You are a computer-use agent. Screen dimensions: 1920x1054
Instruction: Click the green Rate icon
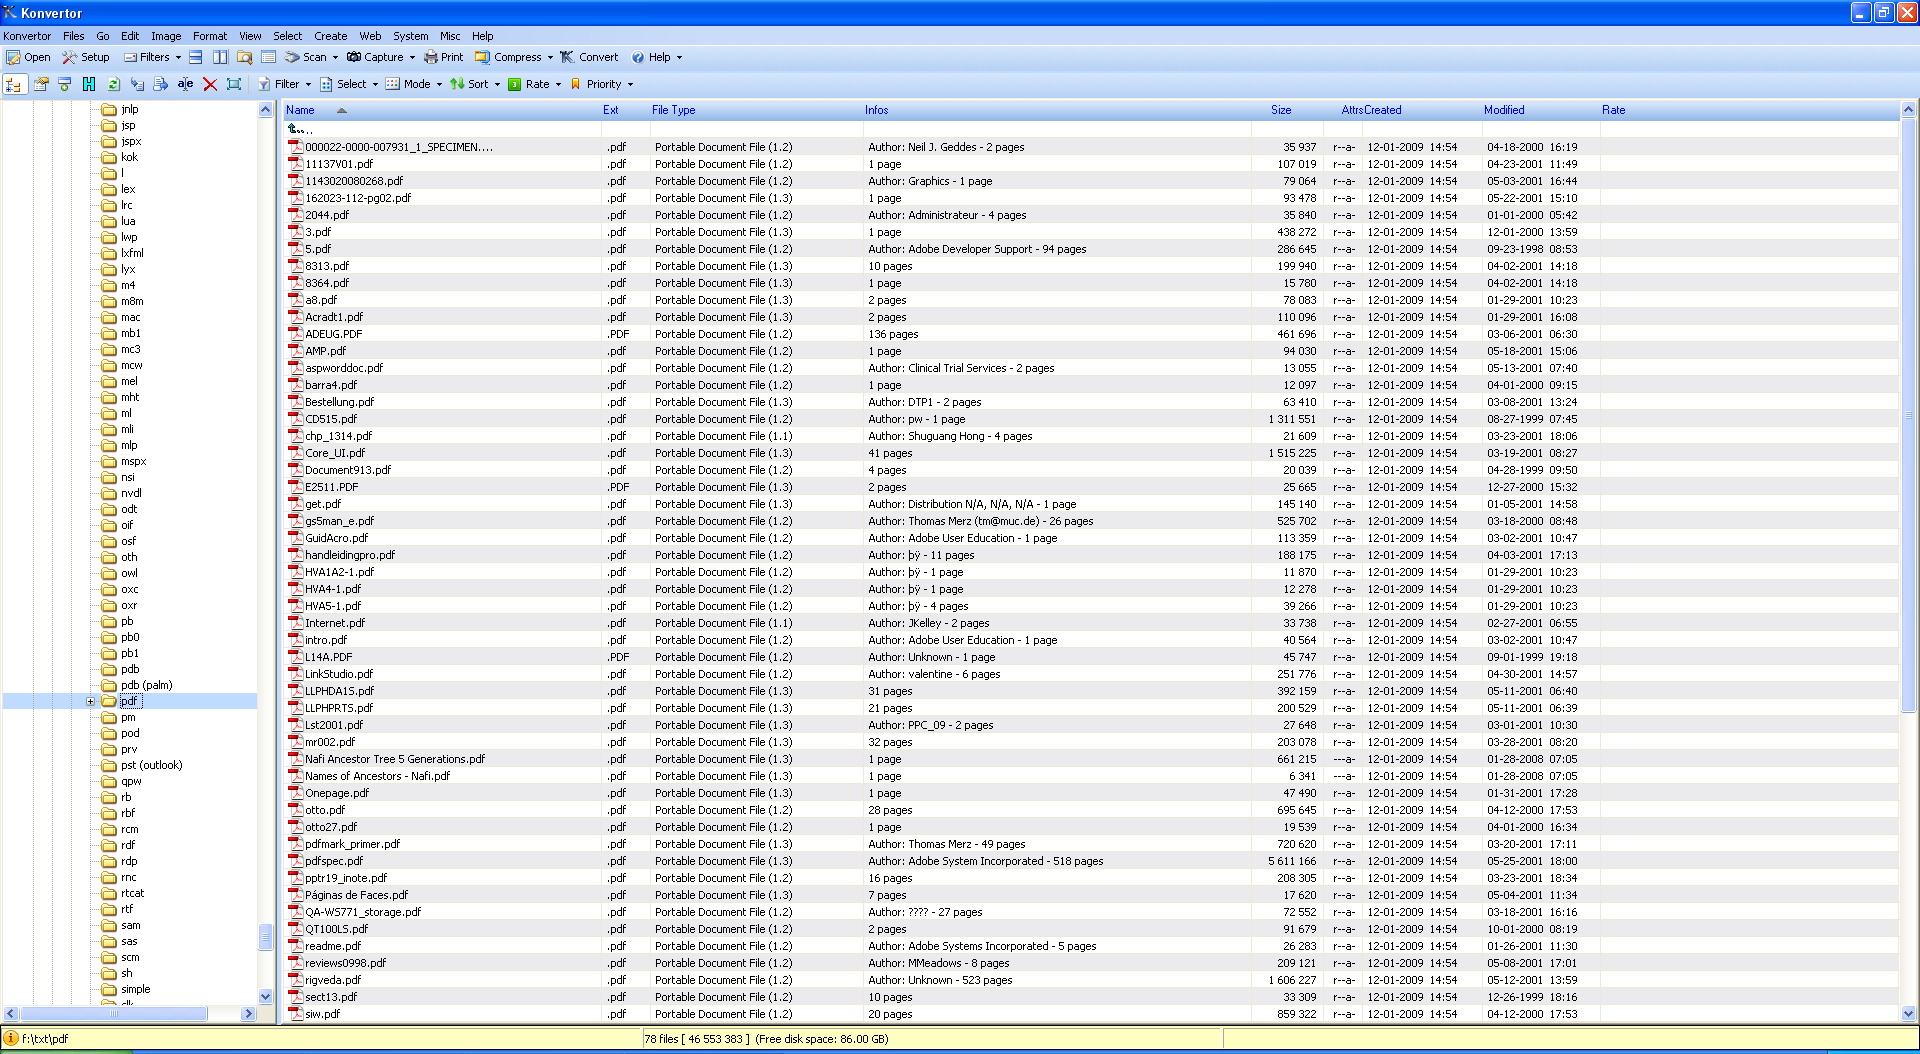(x=515, y=84)
